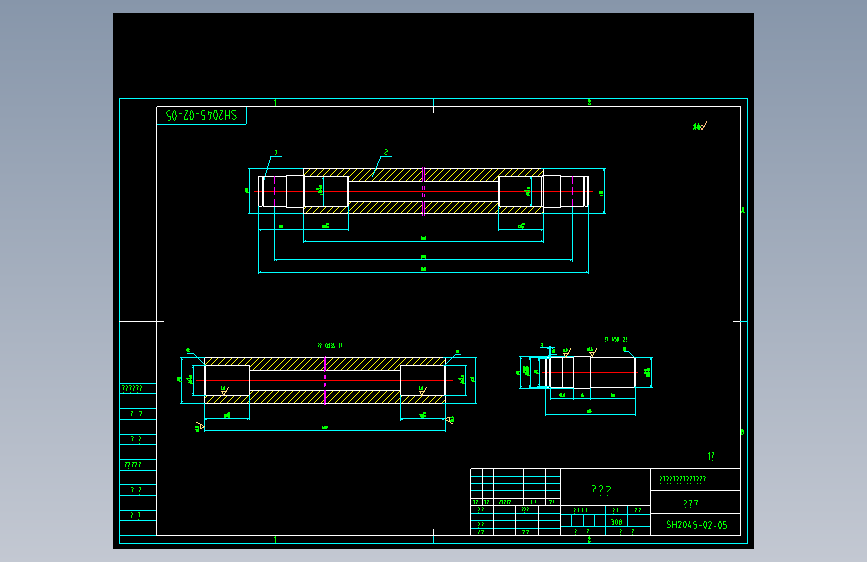Click the large ??? part name in title block

coord(602,490)
